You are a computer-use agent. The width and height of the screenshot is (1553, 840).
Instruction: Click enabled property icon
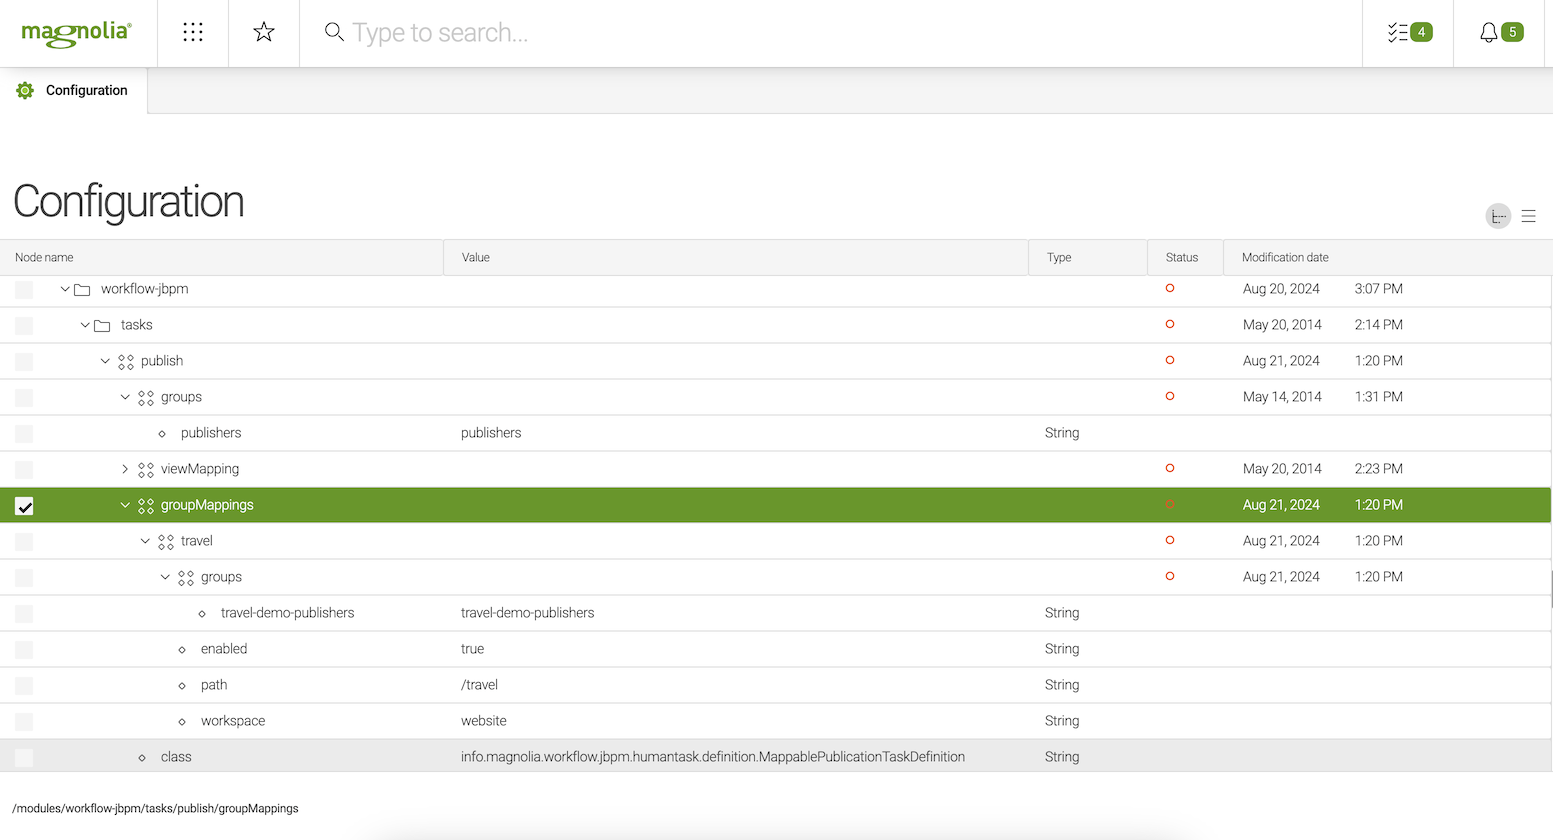182,650
